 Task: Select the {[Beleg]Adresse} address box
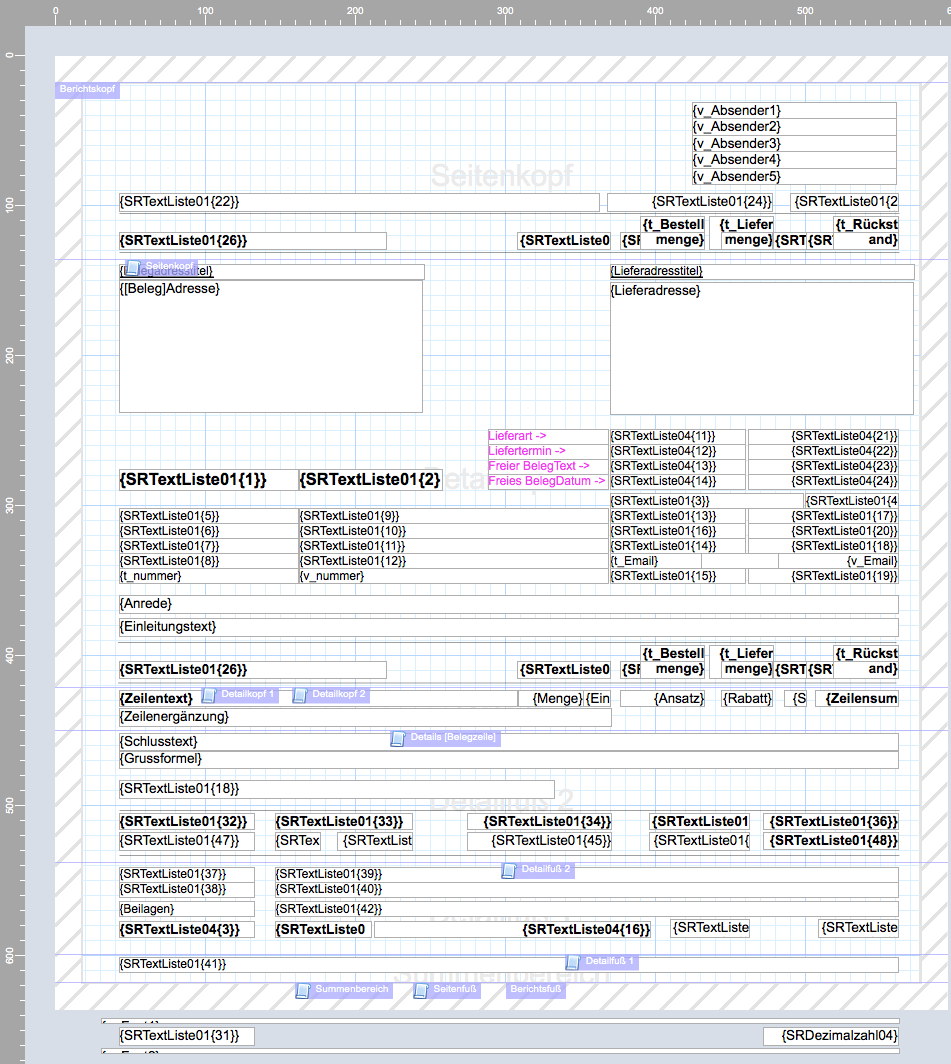pos(270,346)
